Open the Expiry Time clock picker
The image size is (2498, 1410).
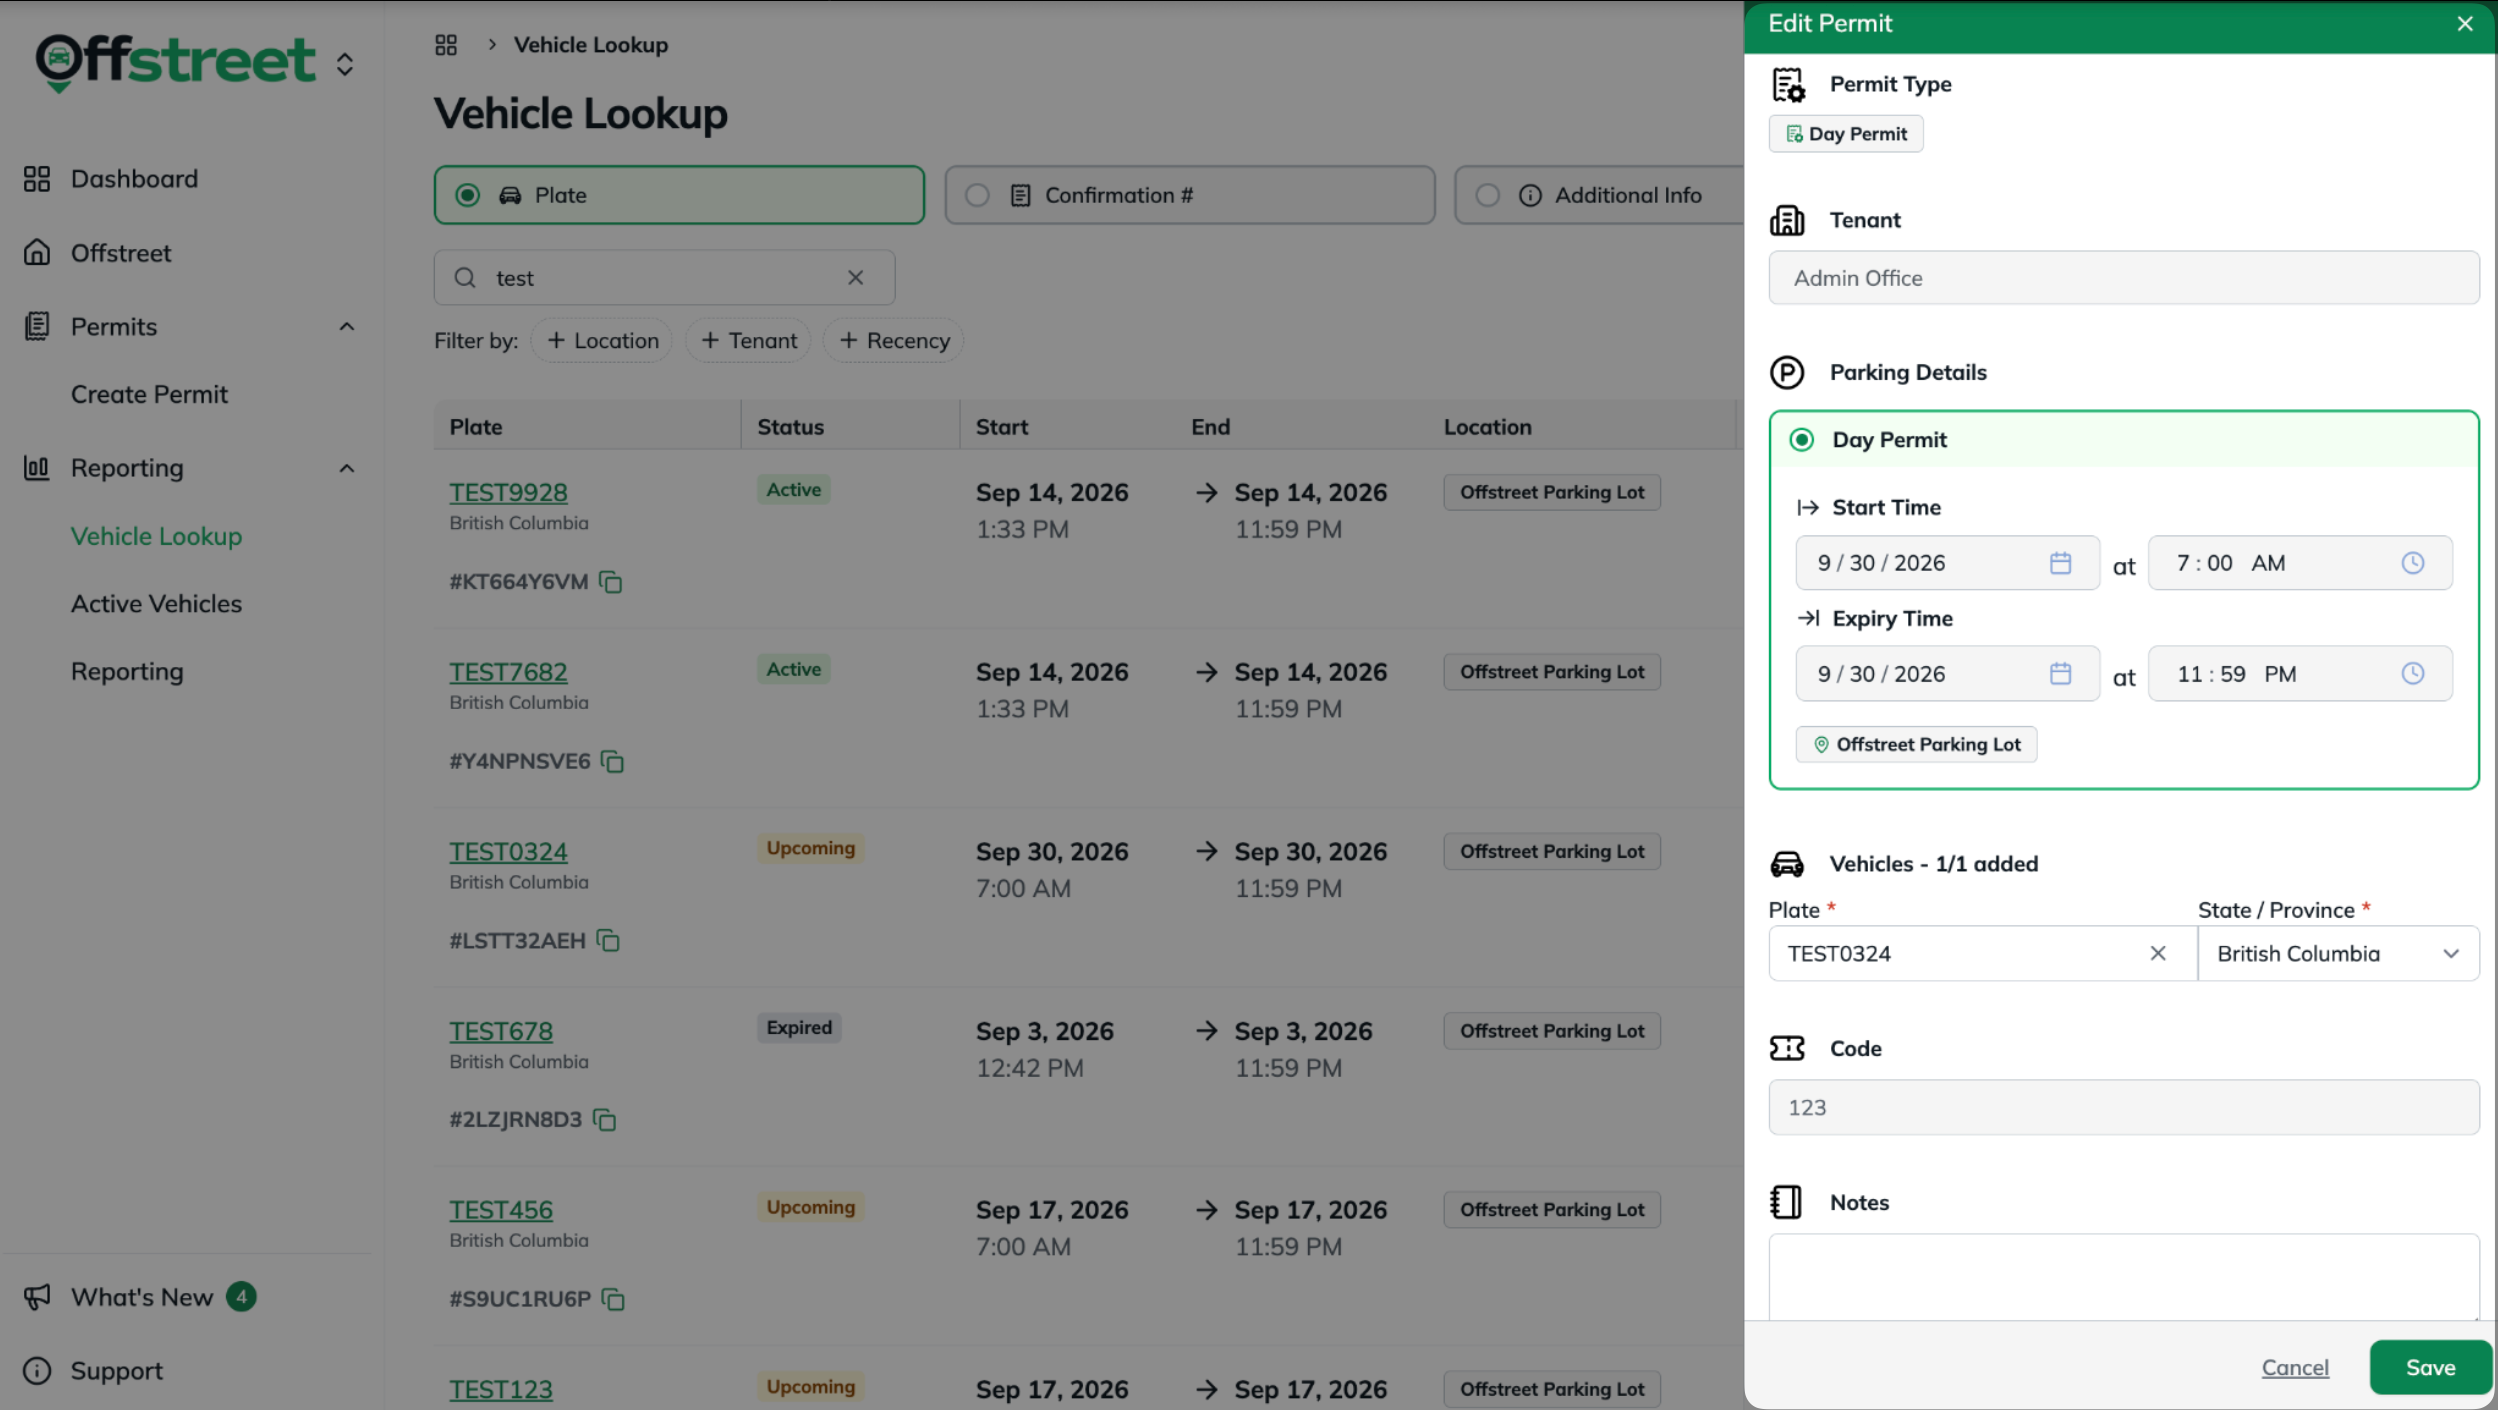coord(2412,674)
